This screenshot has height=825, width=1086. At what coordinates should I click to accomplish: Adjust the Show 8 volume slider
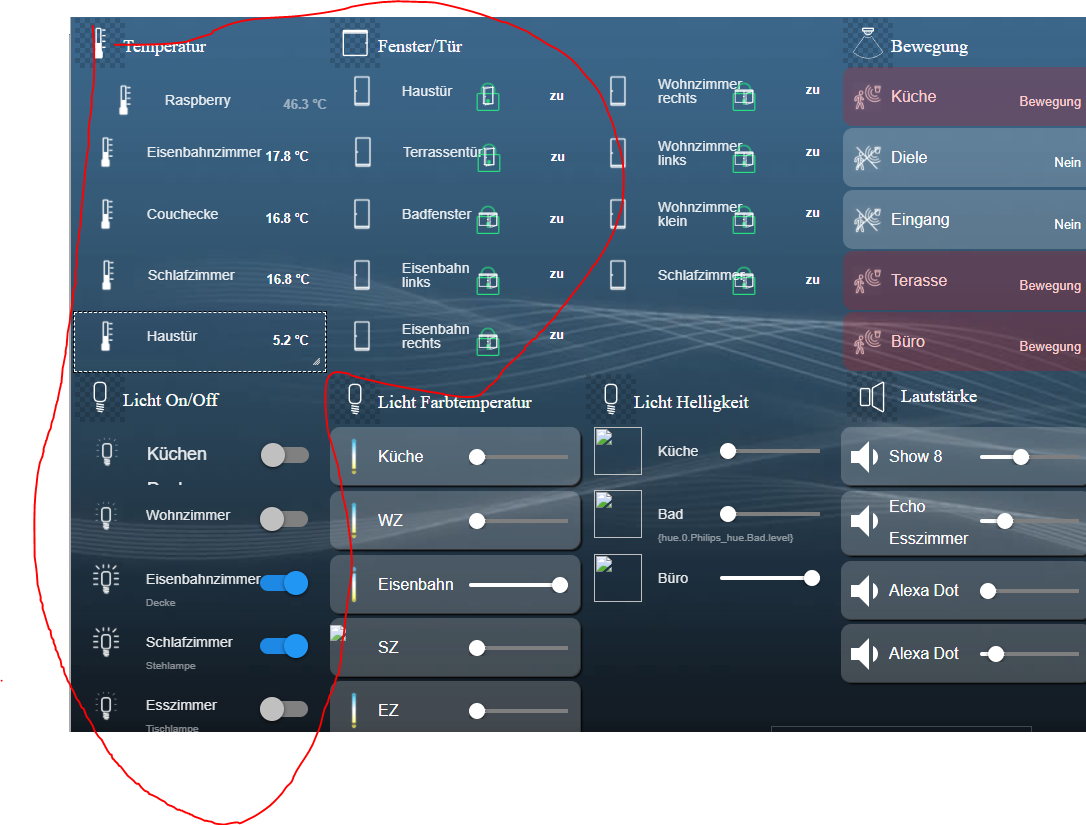(1030, 457)
